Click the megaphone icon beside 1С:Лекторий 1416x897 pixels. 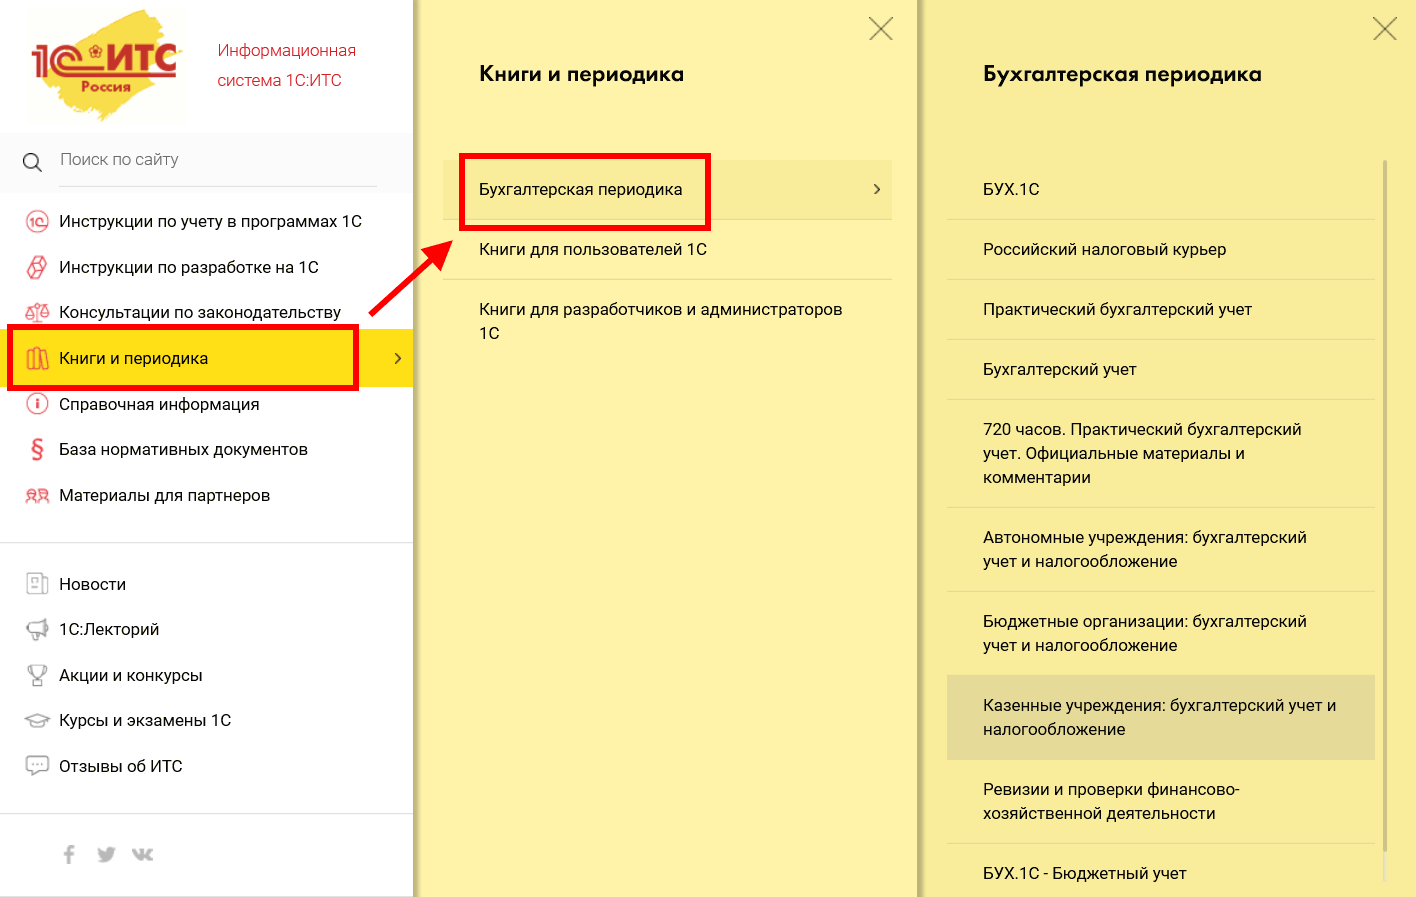(37, 629)
